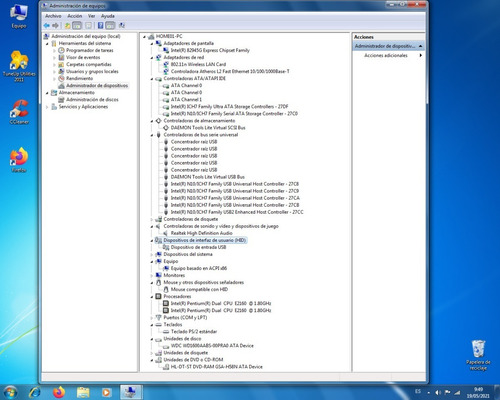Open the Archivo menu
The image size is (500, 400).
pyautogui.click(x=53, y=16)
